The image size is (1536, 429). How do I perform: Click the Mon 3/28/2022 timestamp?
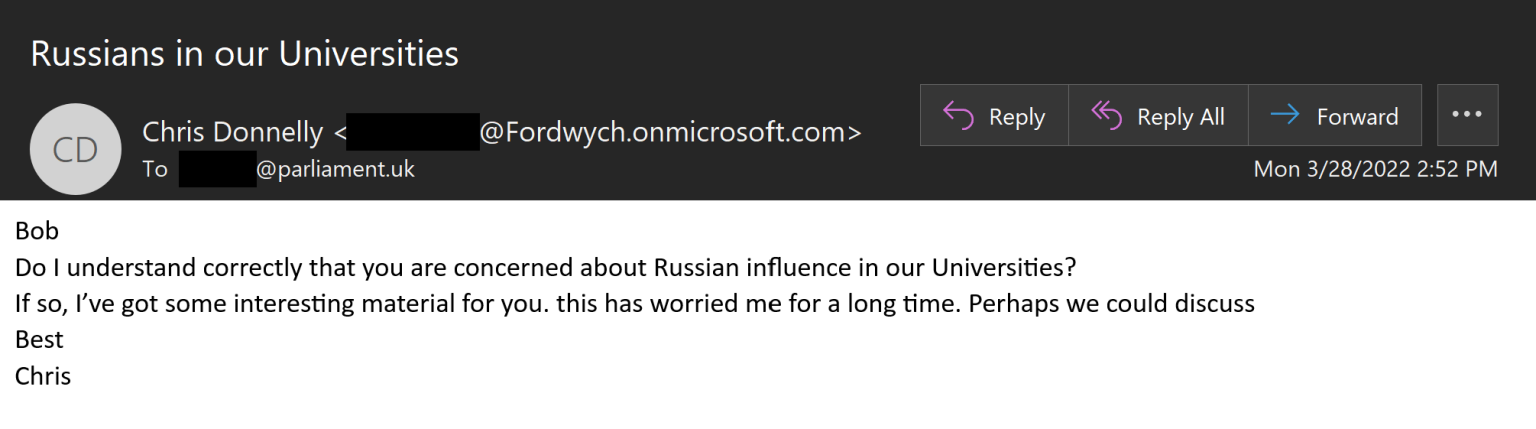click(x=1375, y=169)
